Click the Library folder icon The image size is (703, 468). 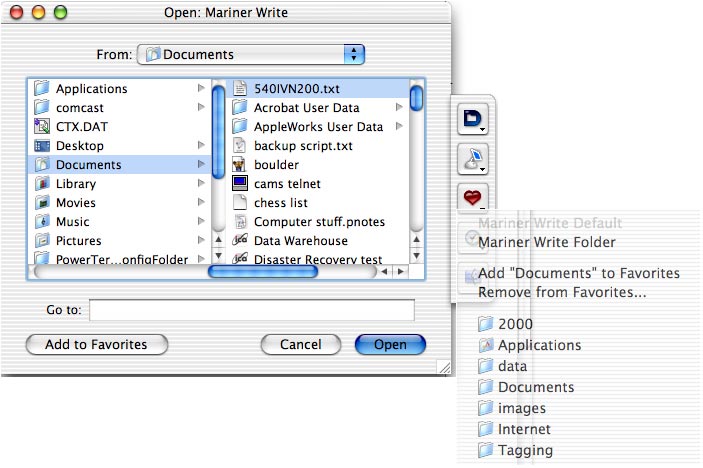coord(42,183)
